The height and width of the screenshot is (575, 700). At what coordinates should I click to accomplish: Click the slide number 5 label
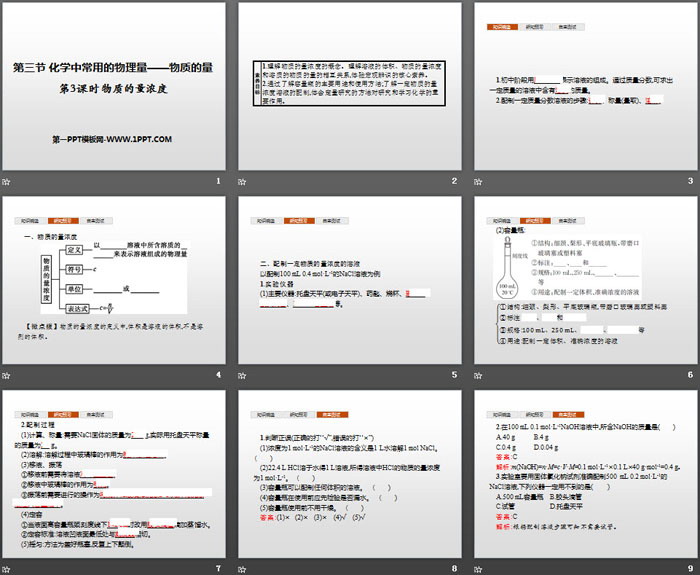(454, 375)
